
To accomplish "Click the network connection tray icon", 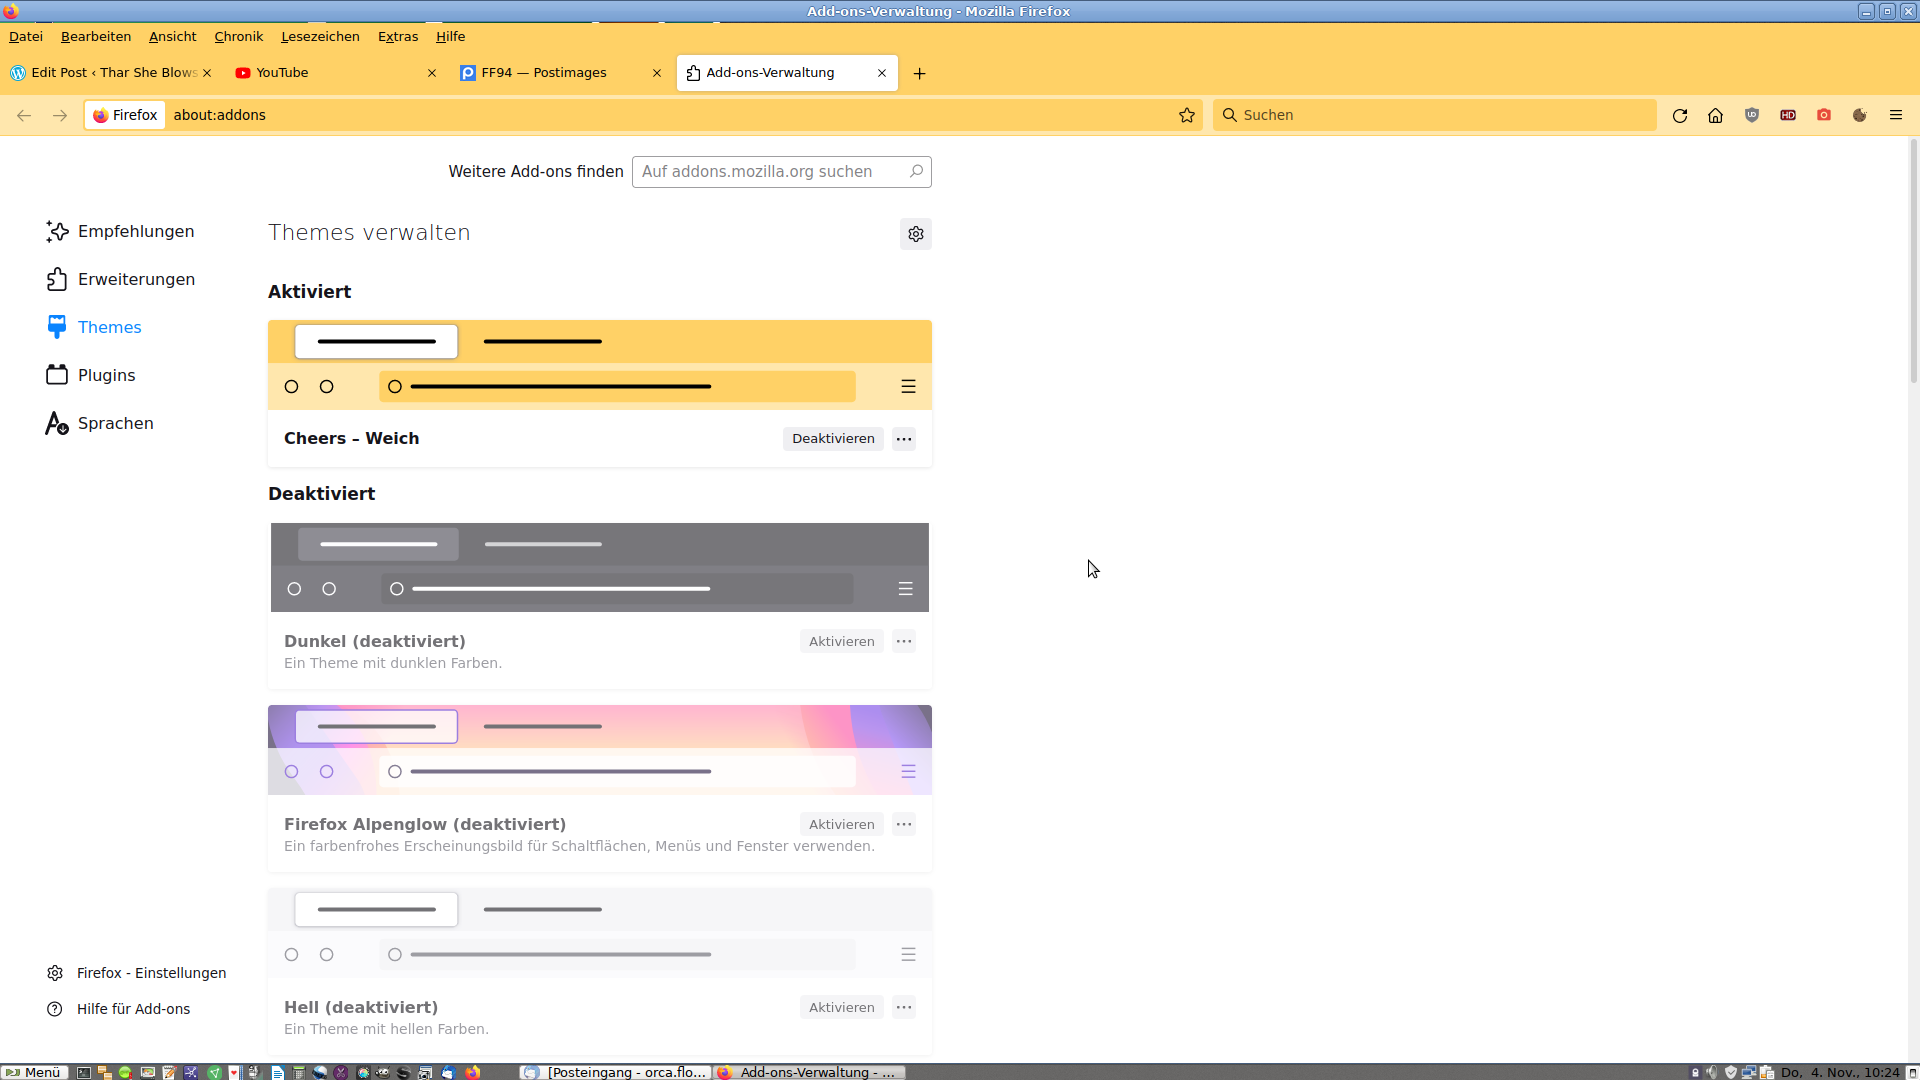I will tap(1749, 1072).
